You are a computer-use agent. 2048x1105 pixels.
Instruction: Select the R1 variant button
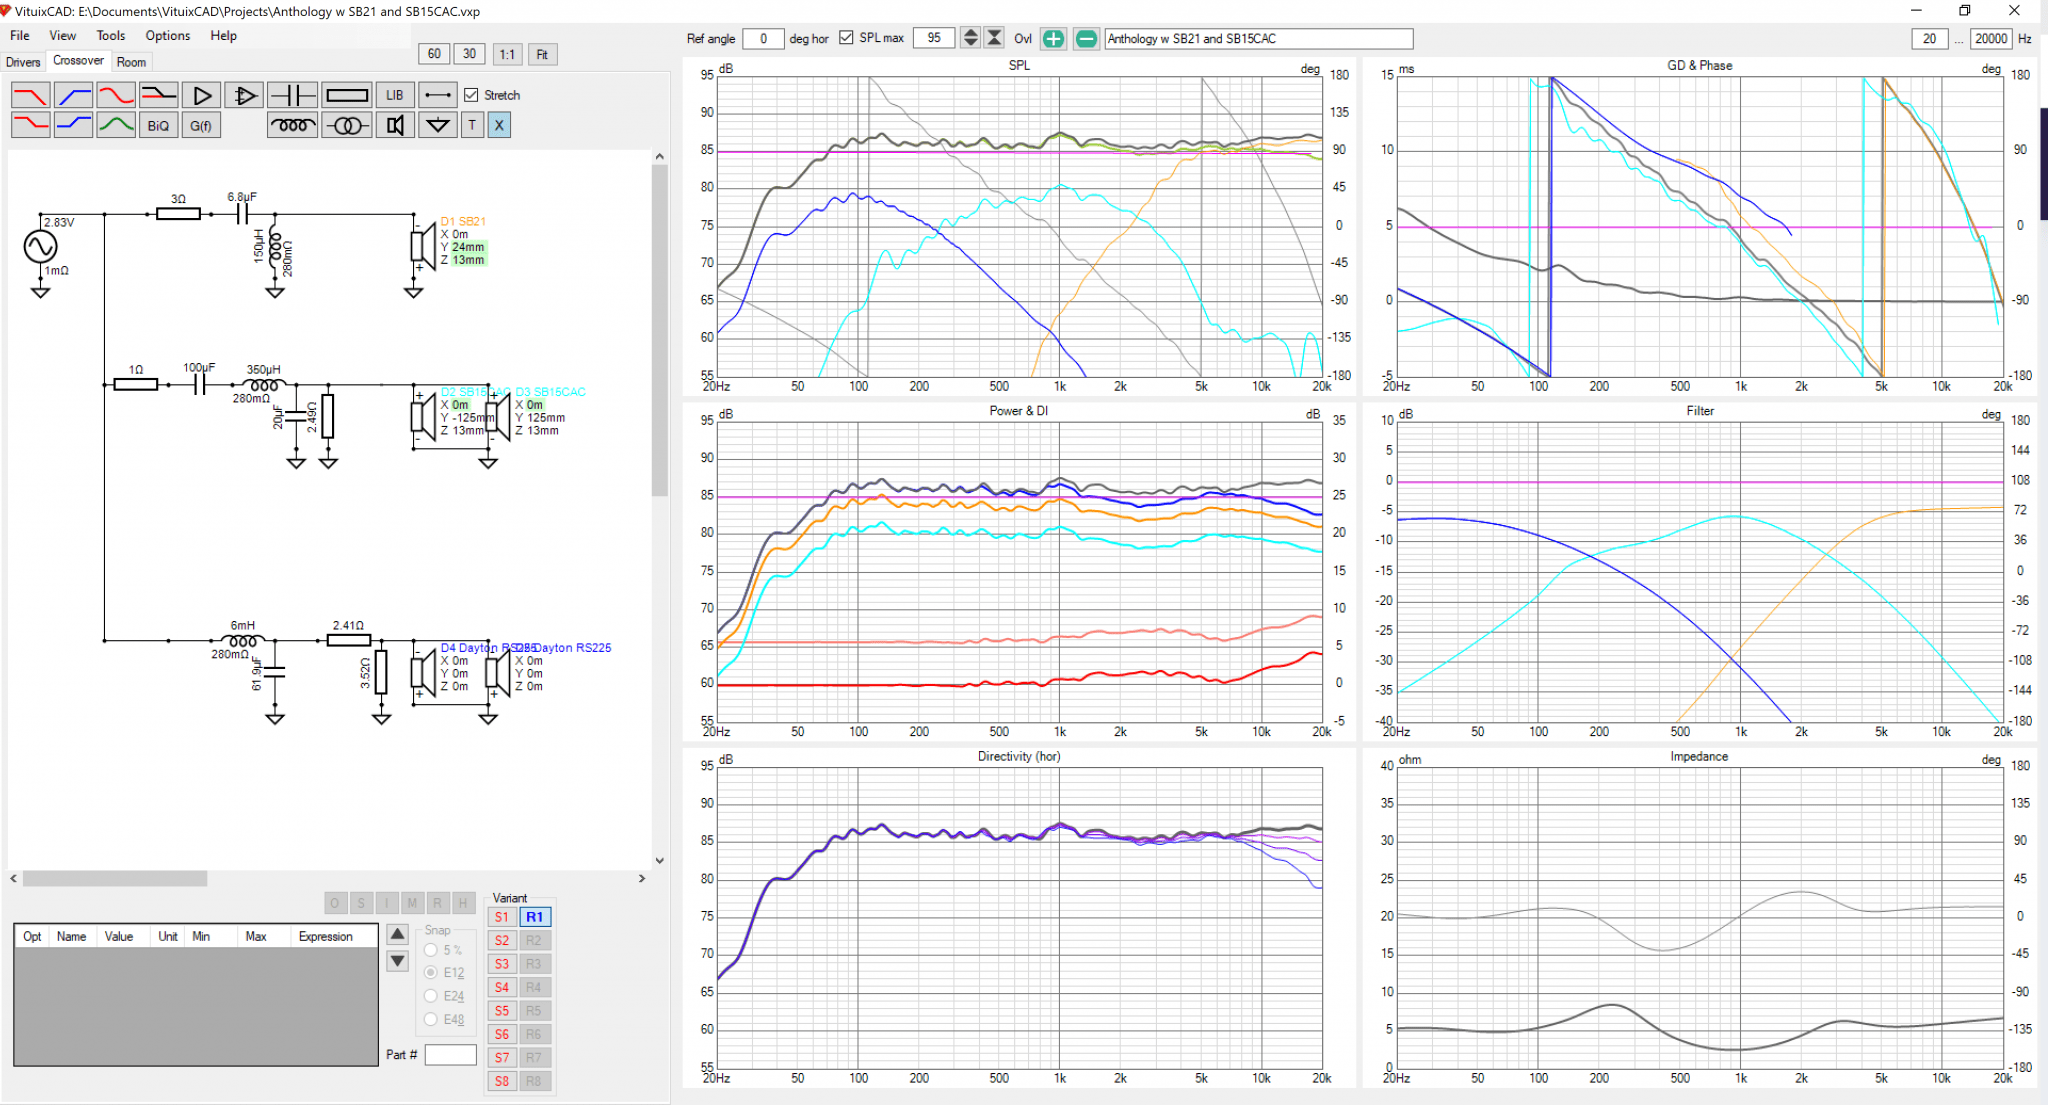tap(535, 917)
